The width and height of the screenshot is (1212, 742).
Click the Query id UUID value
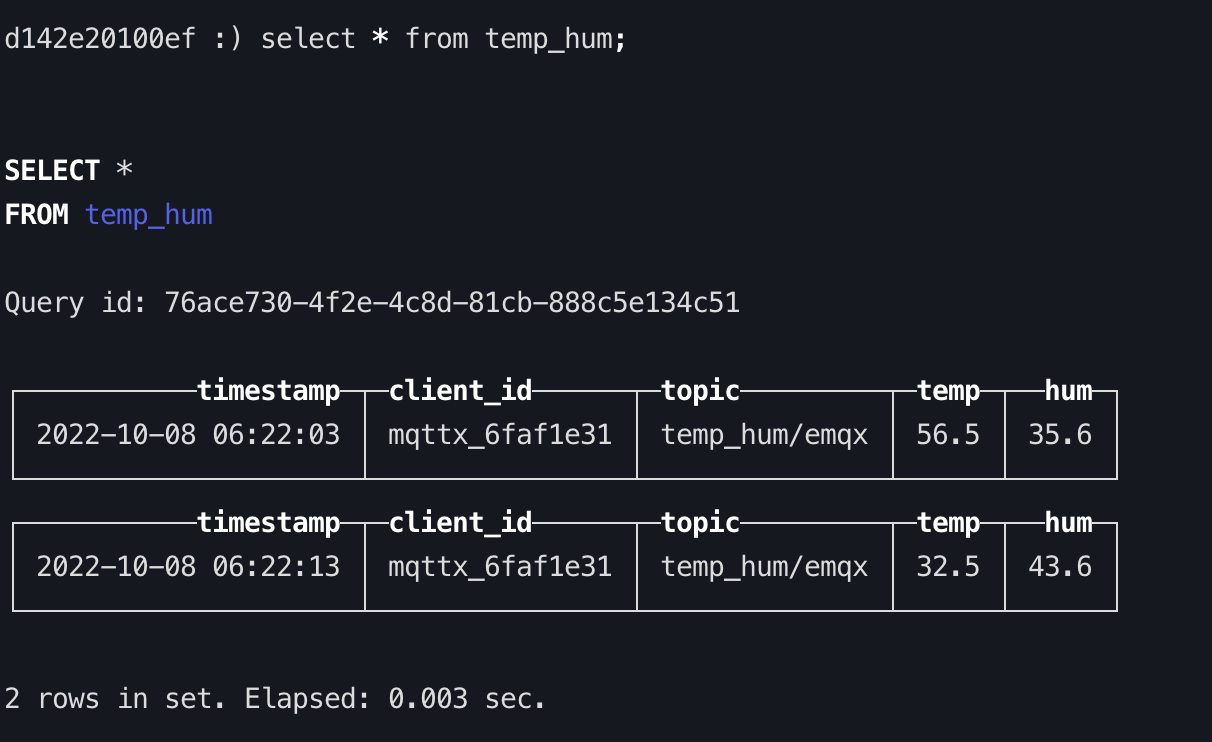coord(452,303)
